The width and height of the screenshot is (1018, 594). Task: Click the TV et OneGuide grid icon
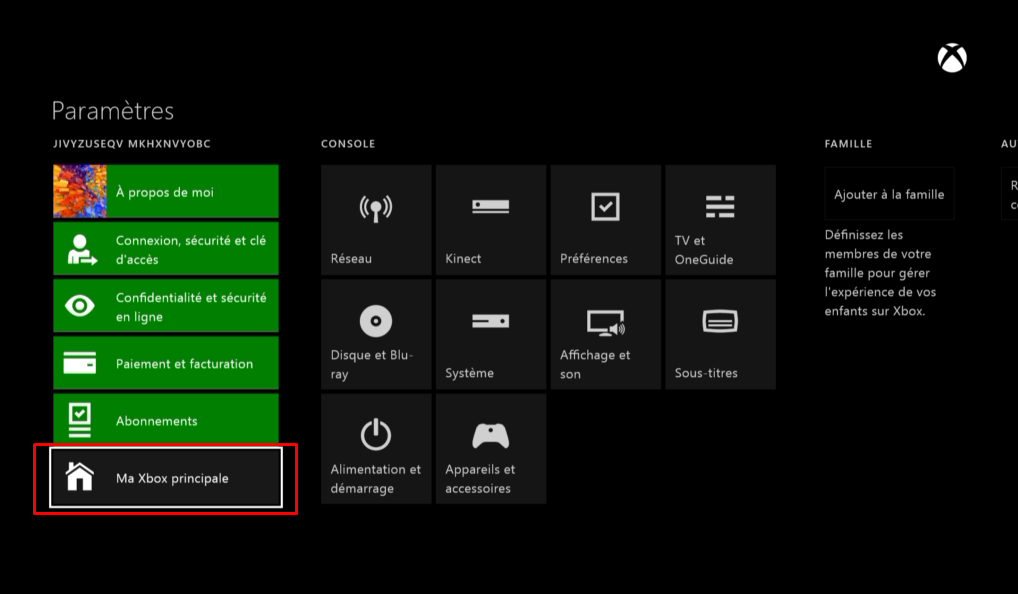720,206
